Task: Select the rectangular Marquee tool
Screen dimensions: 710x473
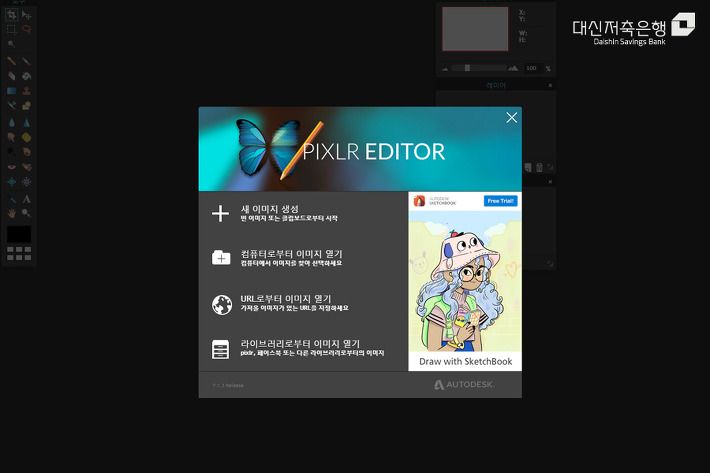Action: point(11,29)
